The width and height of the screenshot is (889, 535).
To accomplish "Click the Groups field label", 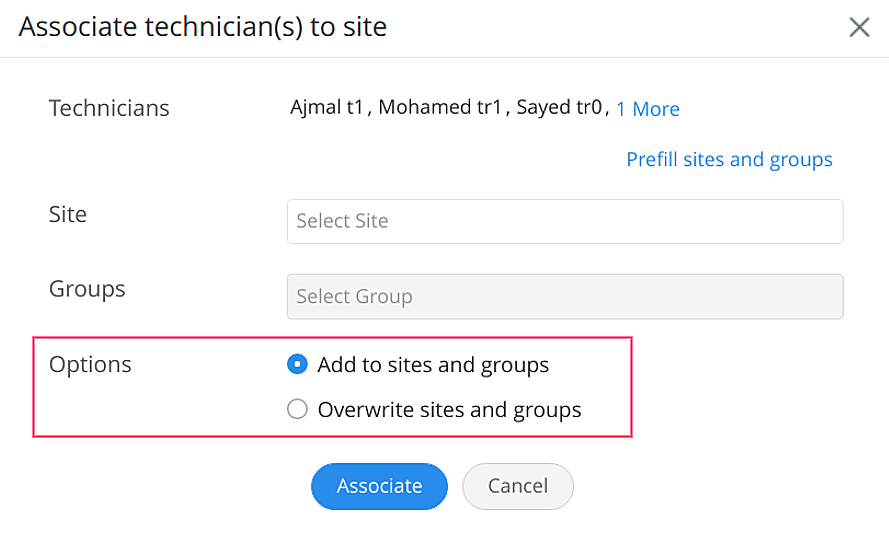I will tap(87, 289).
